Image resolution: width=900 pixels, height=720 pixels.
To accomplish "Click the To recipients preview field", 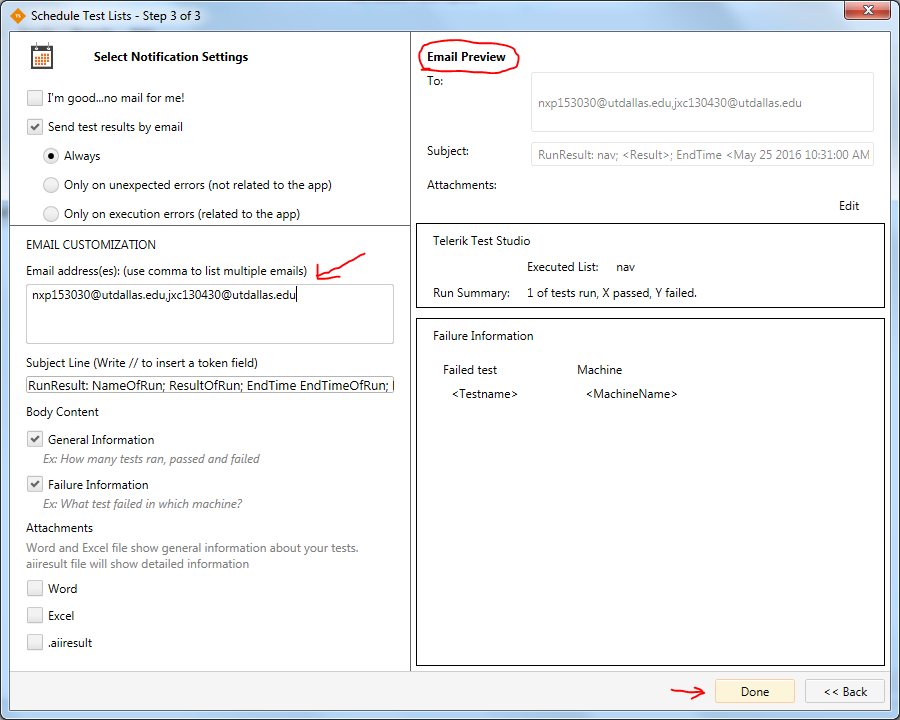I will coord(702,102).
